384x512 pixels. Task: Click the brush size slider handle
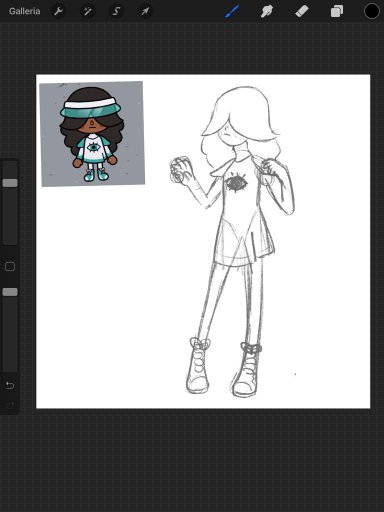coord(10,183)
